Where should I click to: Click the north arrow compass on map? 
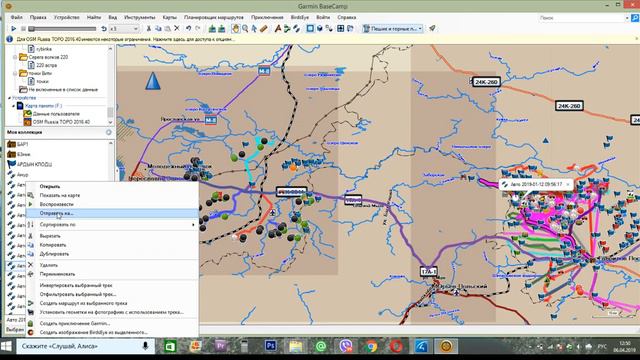click(x=153, y=81)
